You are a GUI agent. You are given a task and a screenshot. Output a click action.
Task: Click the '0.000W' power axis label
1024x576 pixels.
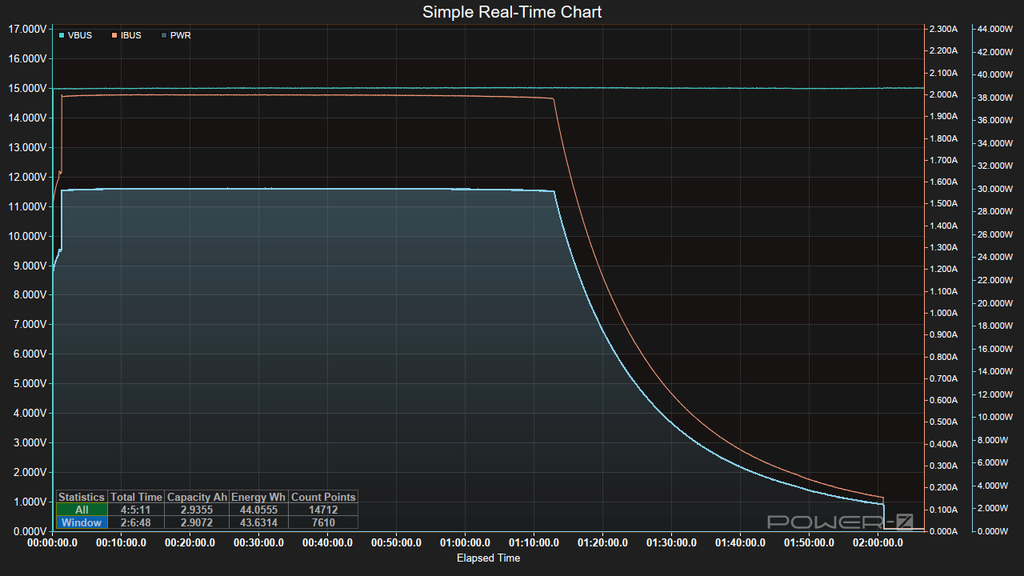(x=993, y=531)
